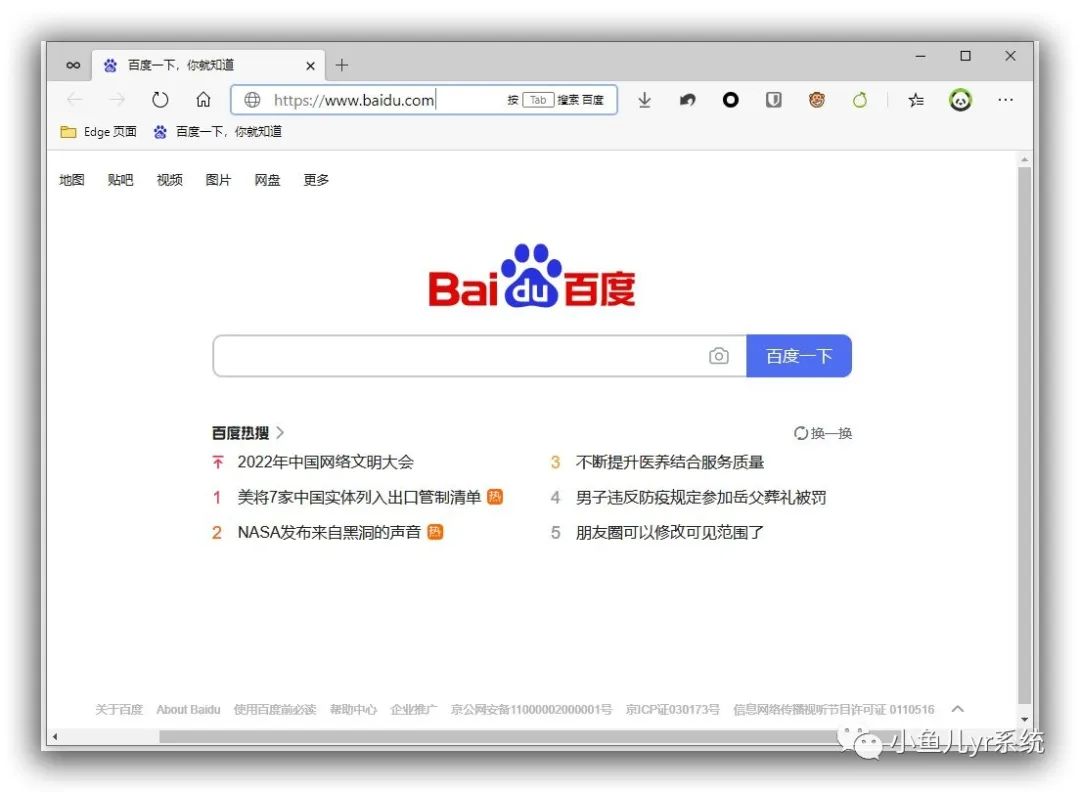Expand 百度热搜 via its arrow

click(x=281, y=432)
